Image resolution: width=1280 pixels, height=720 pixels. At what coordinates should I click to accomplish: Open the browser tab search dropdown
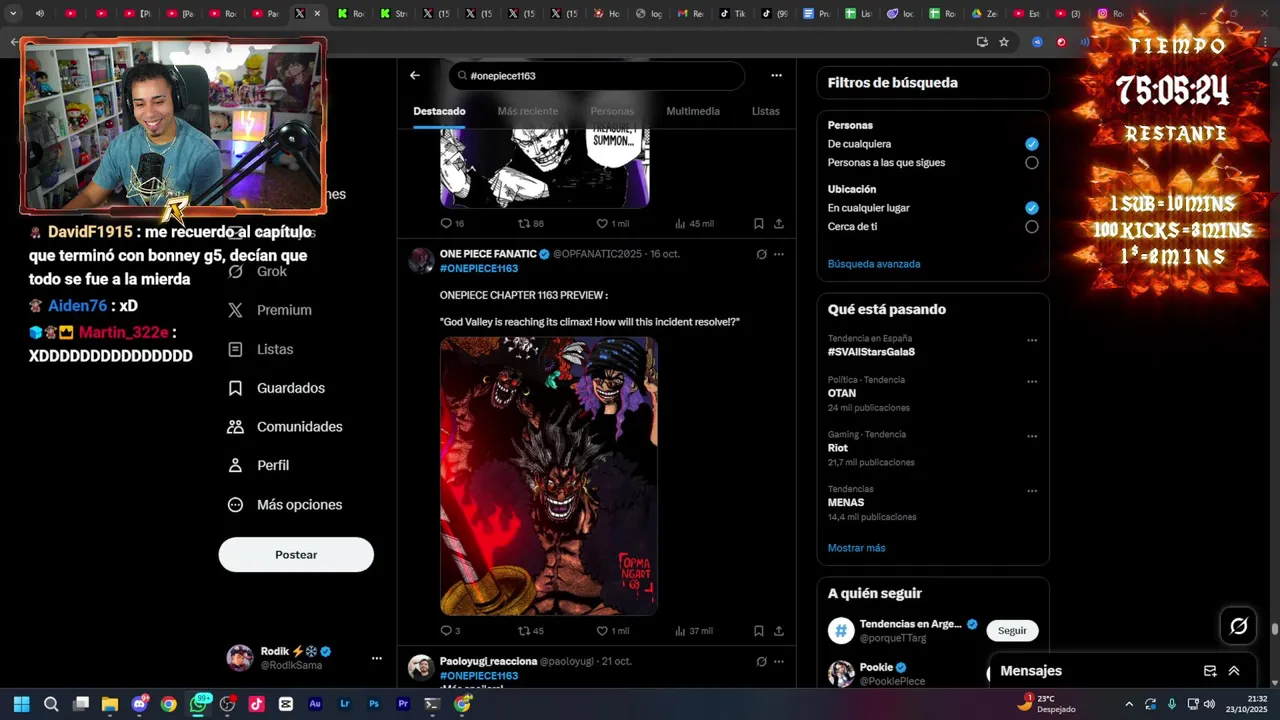pos(13,13)
